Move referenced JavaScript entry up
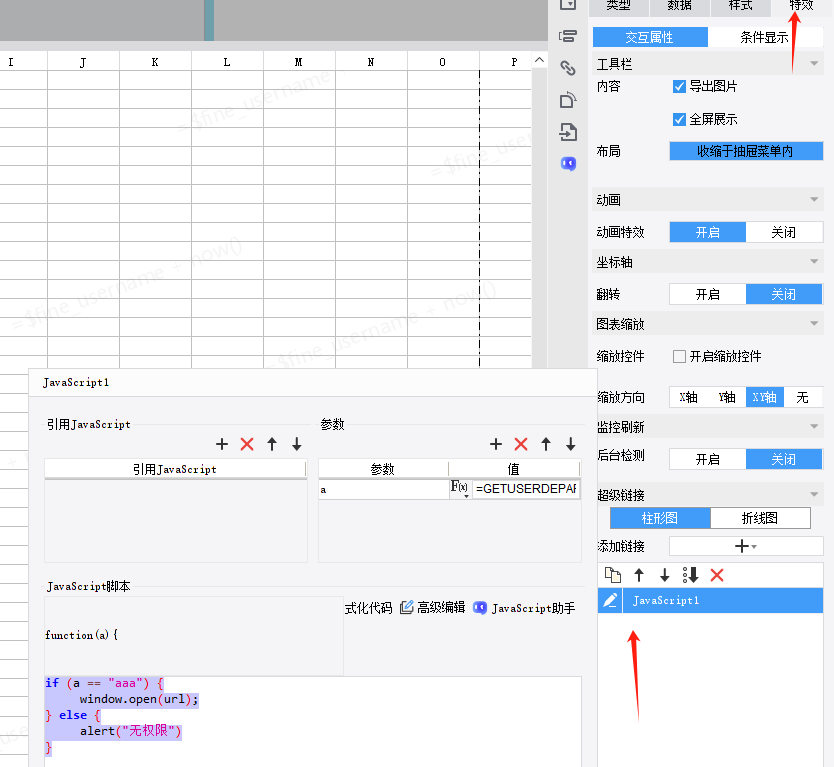Image resolution: width=834 pixels, height=767 pixels. coord(272,444)
